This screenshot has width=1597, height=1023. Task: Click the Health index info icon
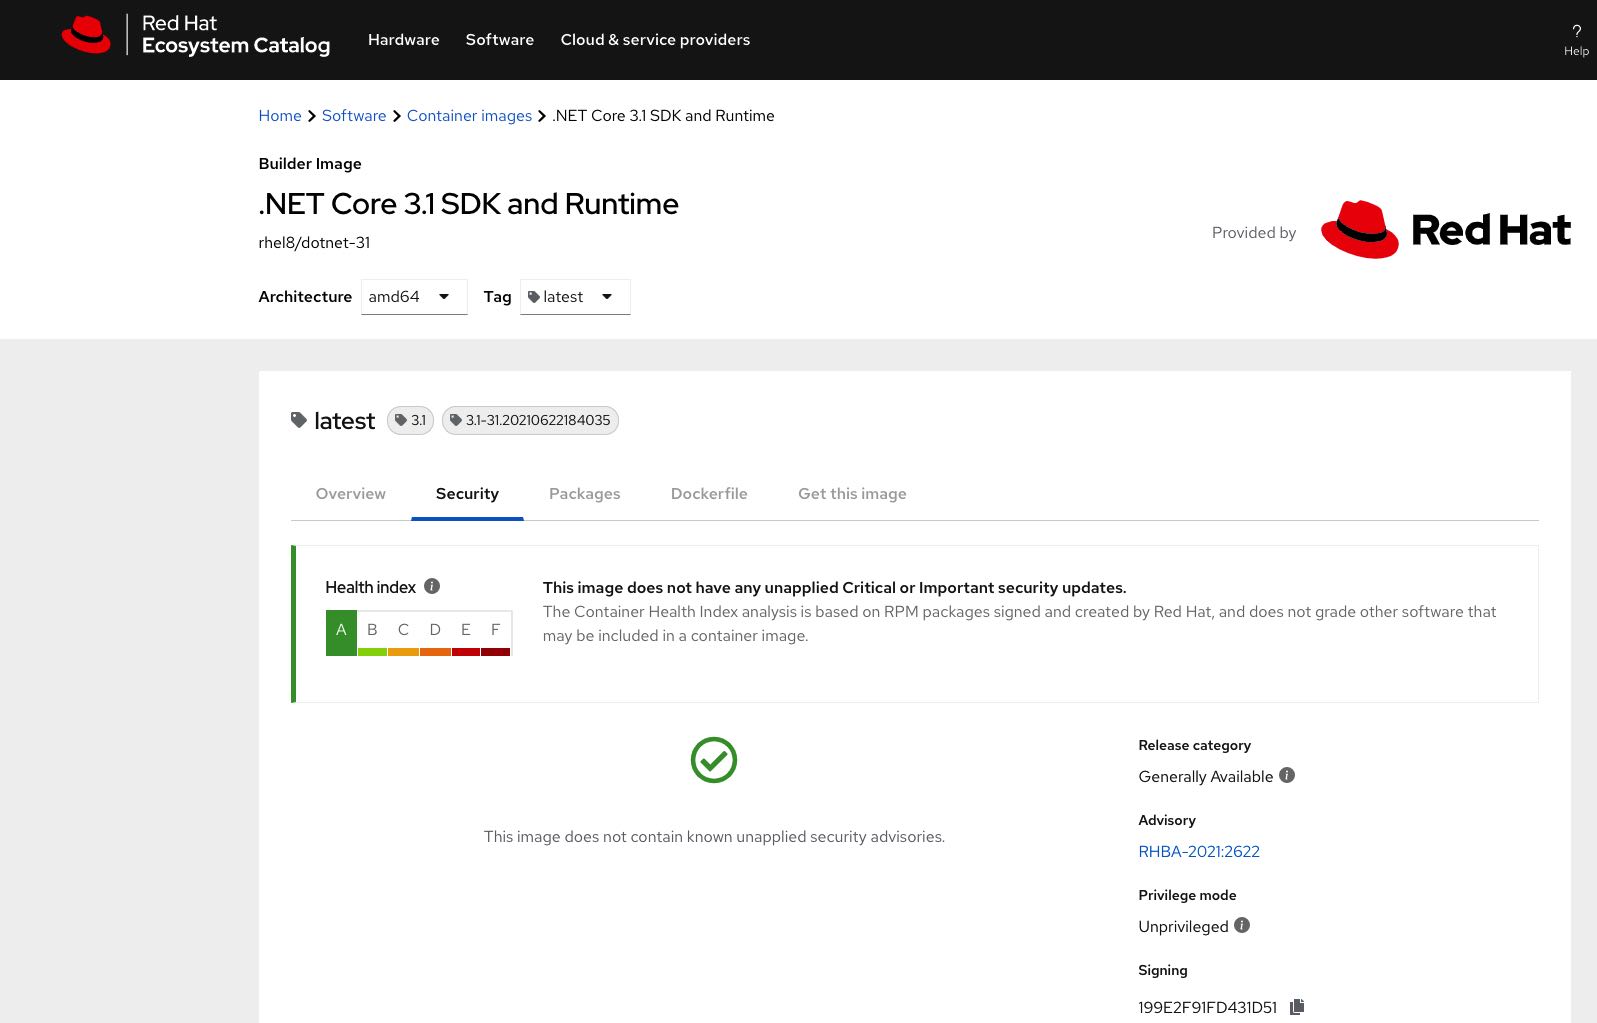pos(432,587)
